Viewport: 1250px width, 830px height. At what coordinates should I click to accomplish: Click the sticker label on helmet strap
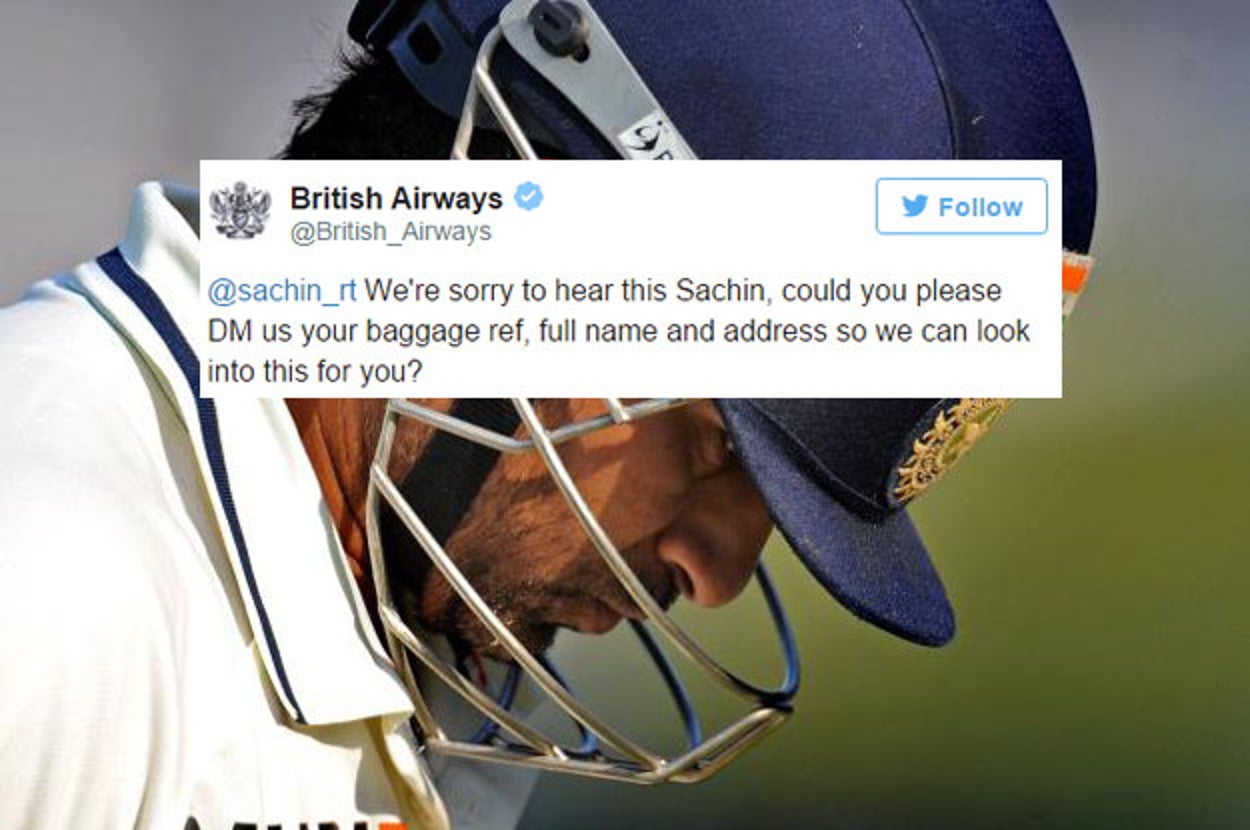pyautogui.click(x=655, y=139)
